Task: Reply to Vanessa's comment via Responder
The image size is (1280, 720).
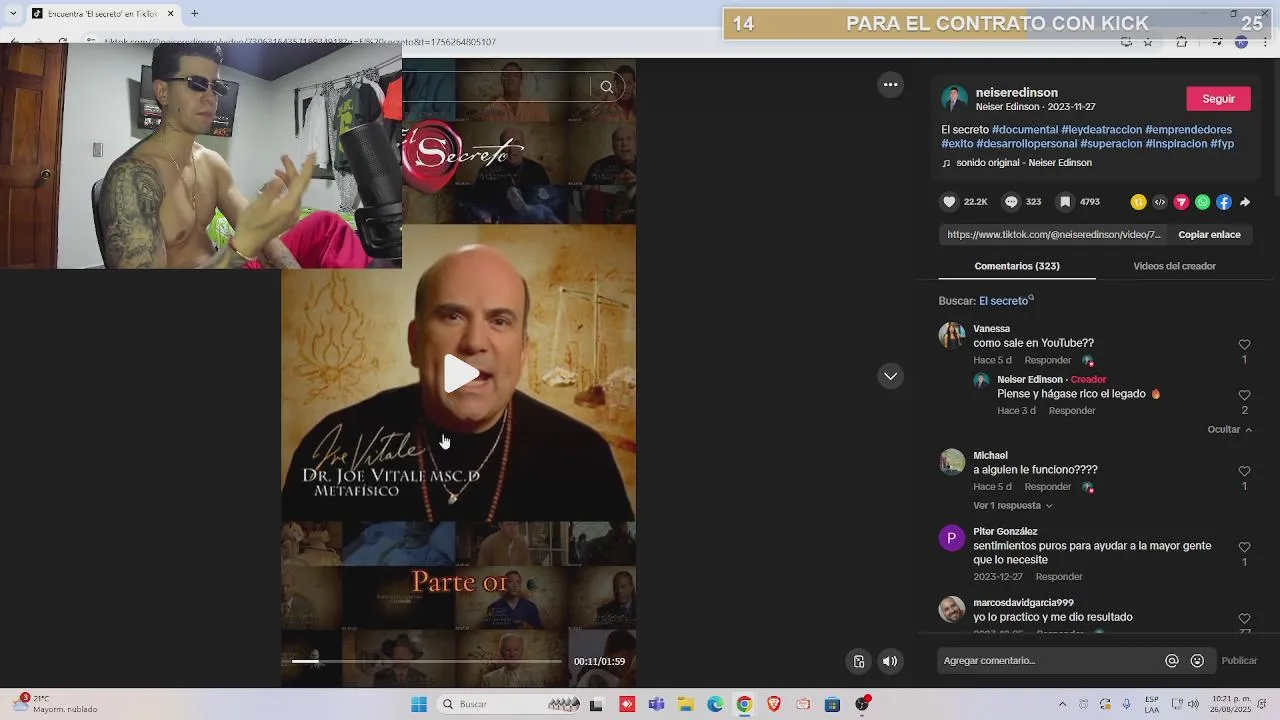Action: [1048, 360]
